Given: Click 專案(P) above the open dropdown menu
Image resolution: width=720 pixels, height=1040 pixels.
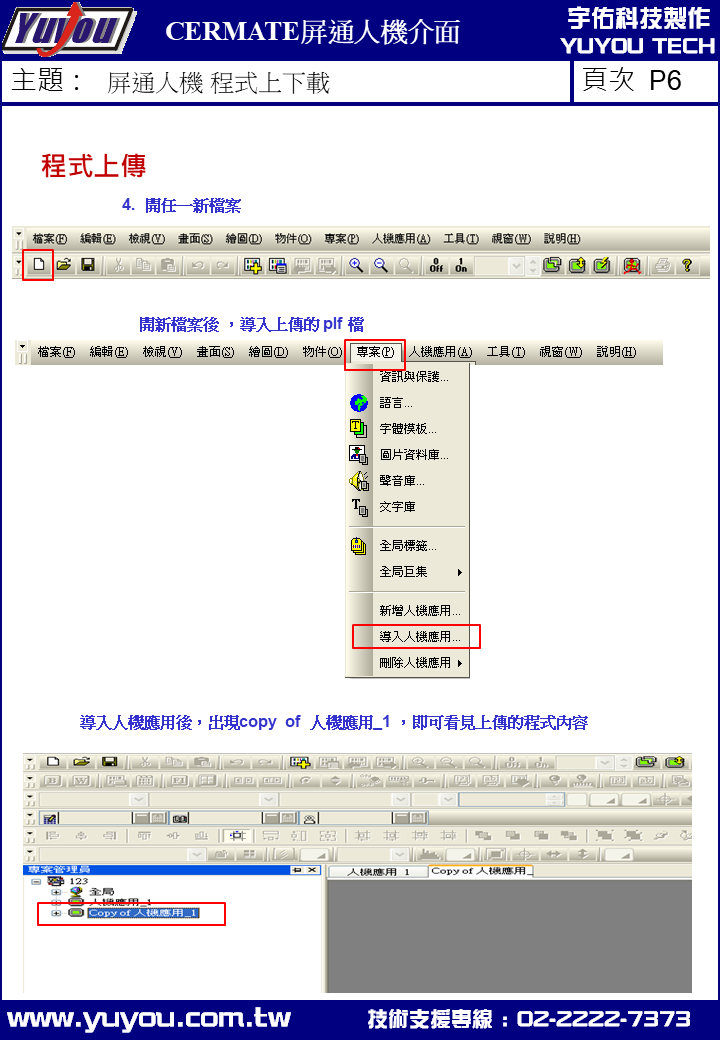Looking at the screenshot, I should click(x=375, y=352).
